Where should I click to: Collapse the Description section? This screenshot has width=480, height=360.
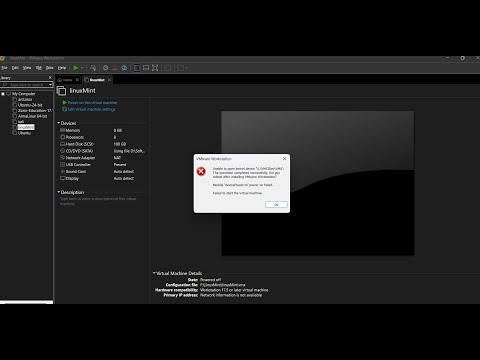[59, 192]
